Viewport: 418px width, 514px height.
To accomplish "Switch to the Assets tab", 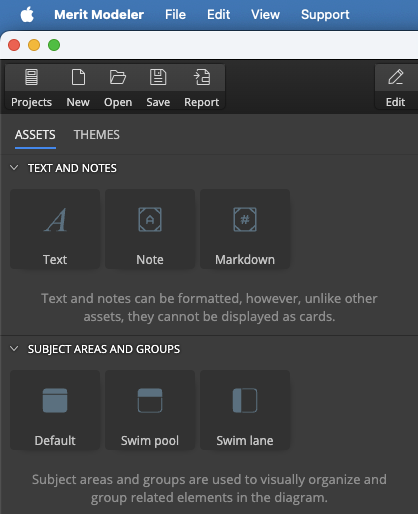I will coord(35,135).
